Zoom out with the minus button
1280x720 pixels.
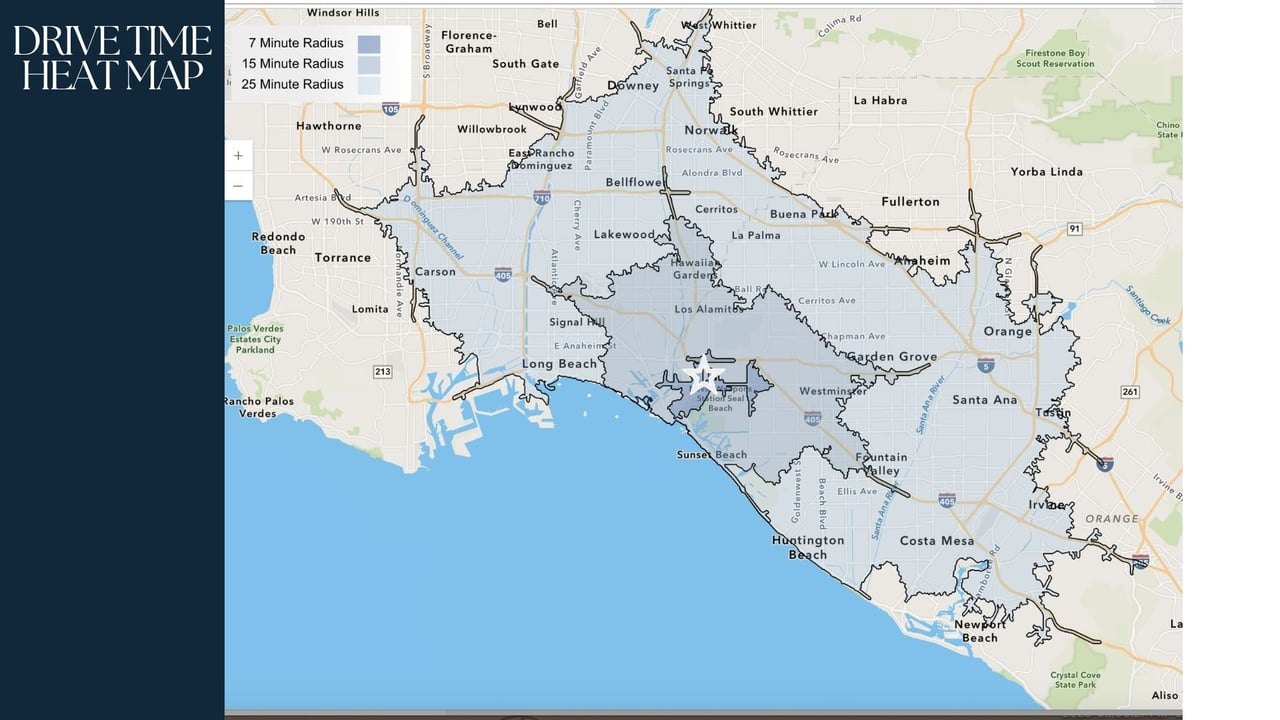(x=238, y=186)
